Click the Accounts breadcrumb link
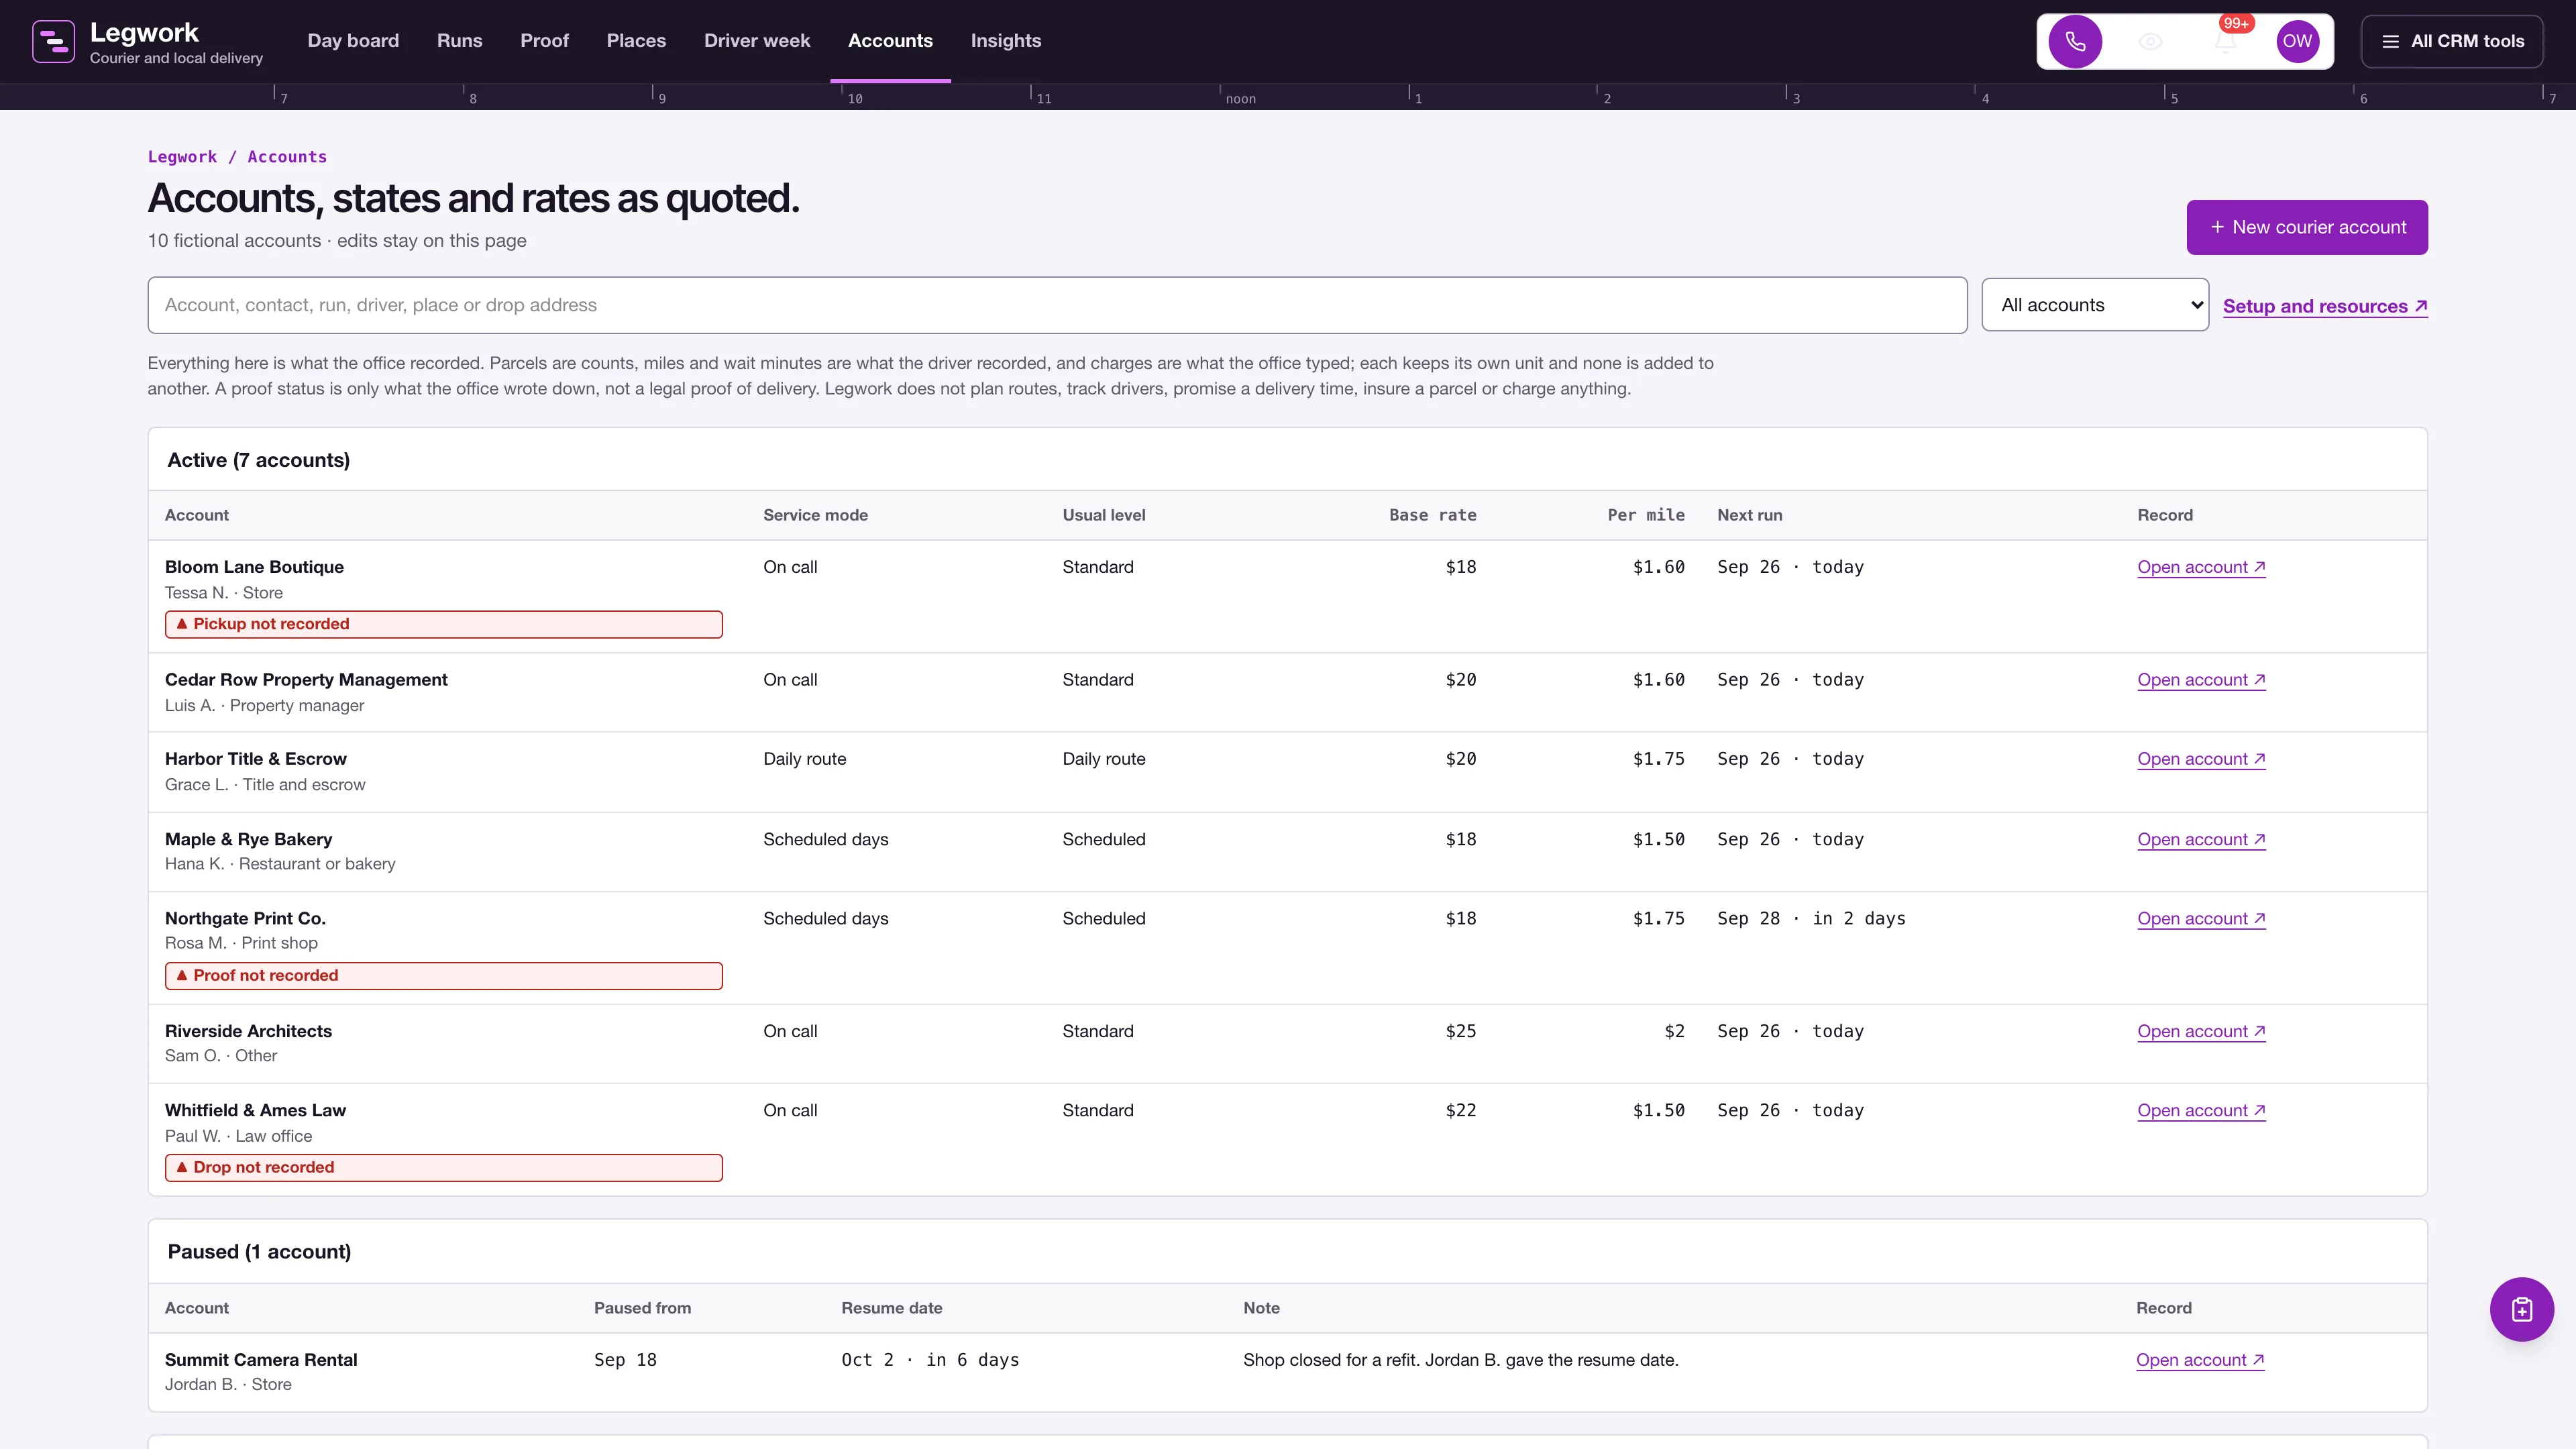Viewport: 2576px width, 1449px height. pos(287,157)
